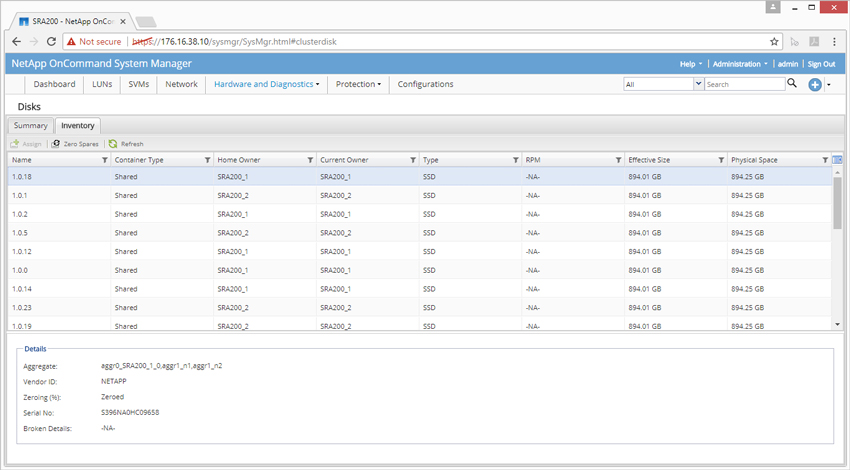Open the new tab button in Chrome
The width and height of the screenshot is (850, 470).
(x=146, y=22)
